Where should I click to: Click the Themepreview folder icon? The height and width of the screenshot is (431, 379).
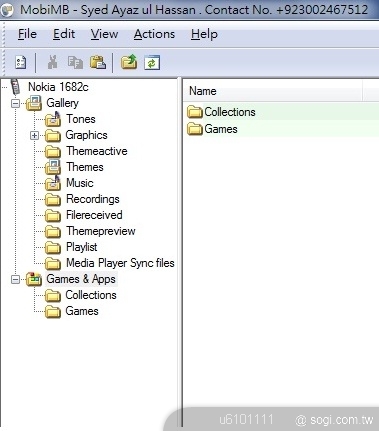[53, 231]
